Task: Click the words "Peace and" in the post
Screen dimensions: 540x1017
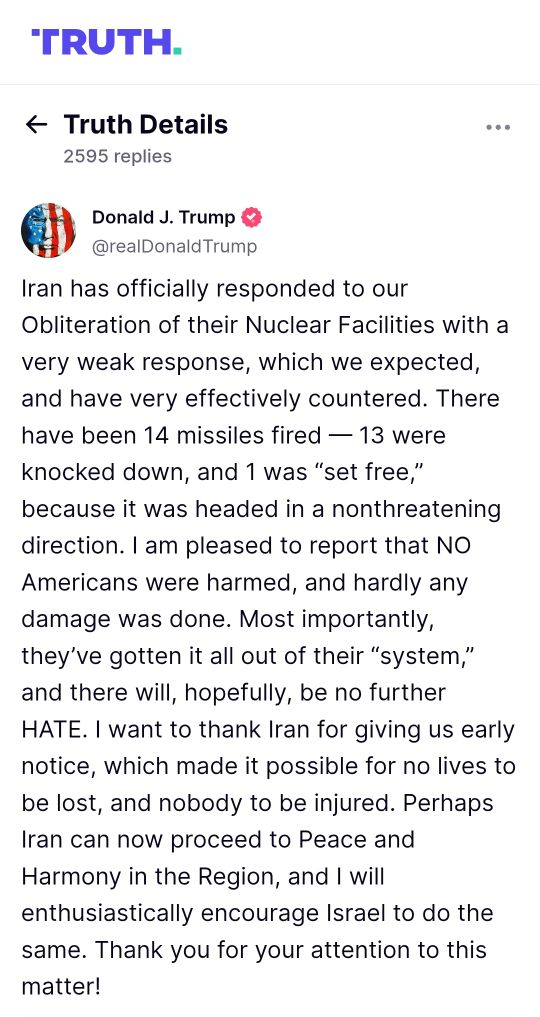Action: 356,839
